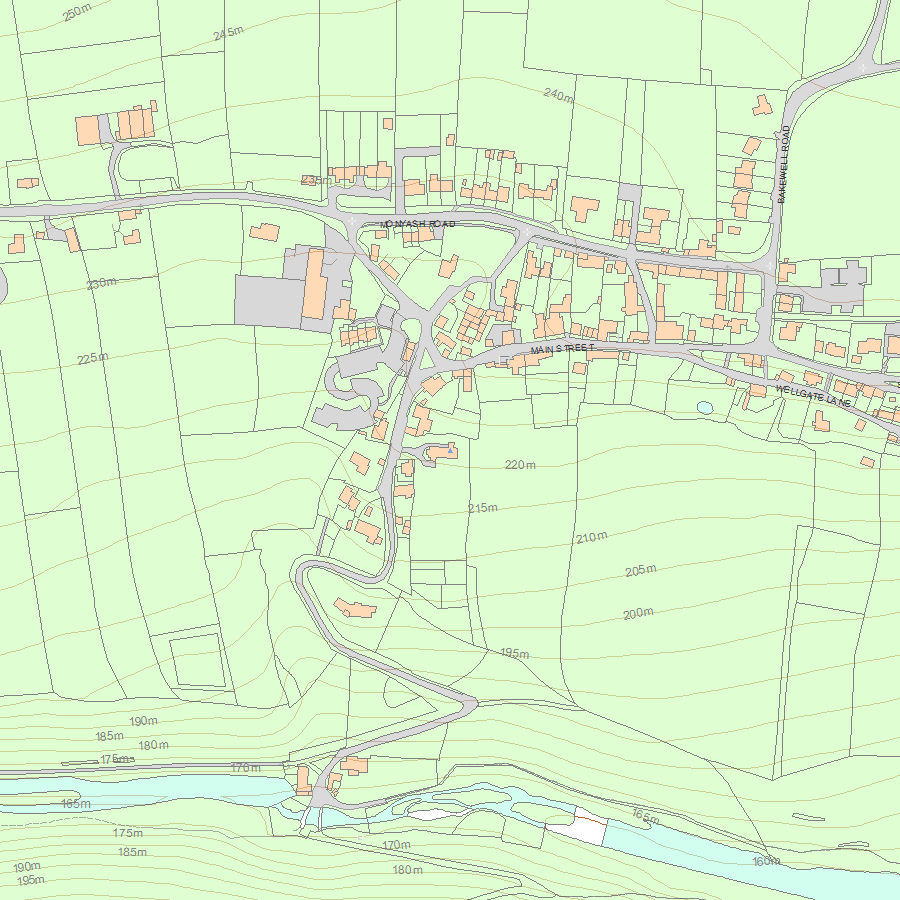900x900 pixels.
Task: Click the blue triangle map marker
Action: coord(451,451)
